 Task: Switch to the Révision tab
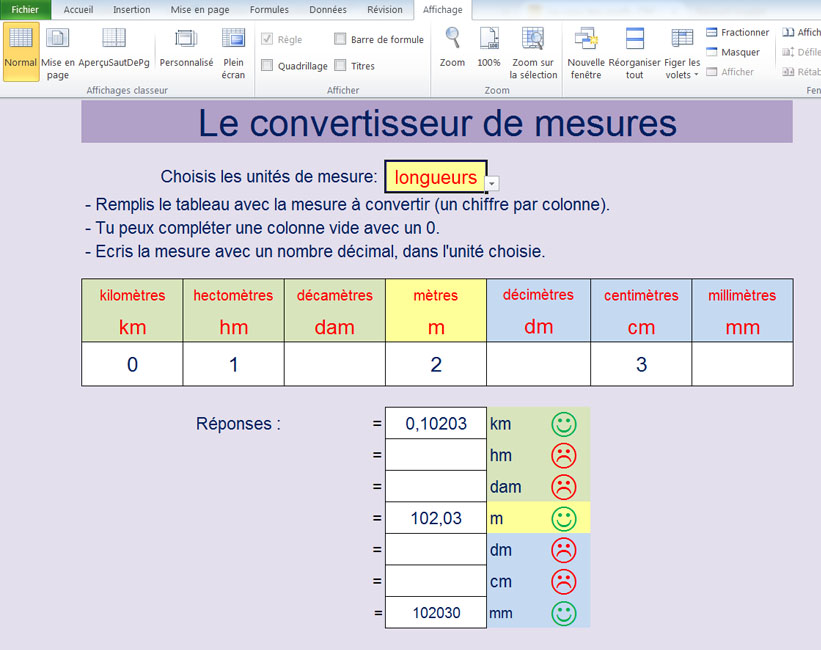pos(385,9)
